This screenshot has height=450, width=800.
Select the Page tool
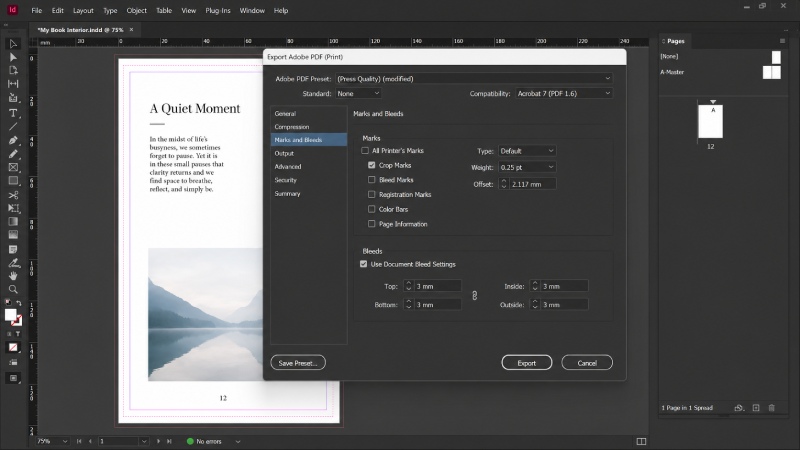pyautogui.click(x=13, y=70)
